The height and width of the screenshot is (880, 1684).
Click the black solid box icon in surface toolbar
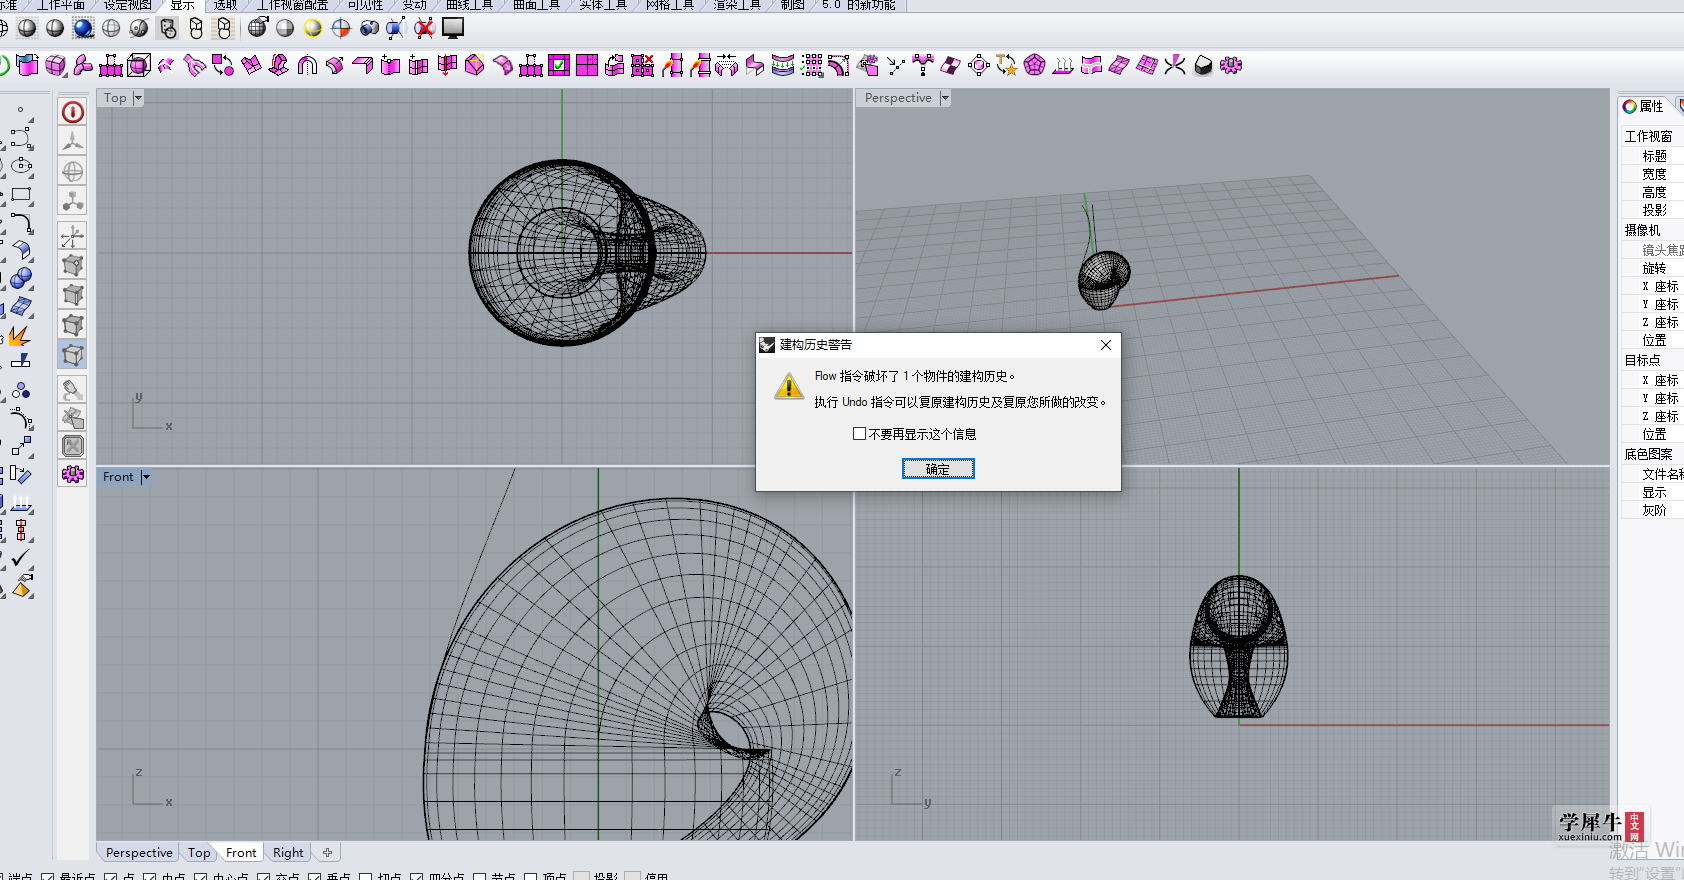click(1203, 66)
